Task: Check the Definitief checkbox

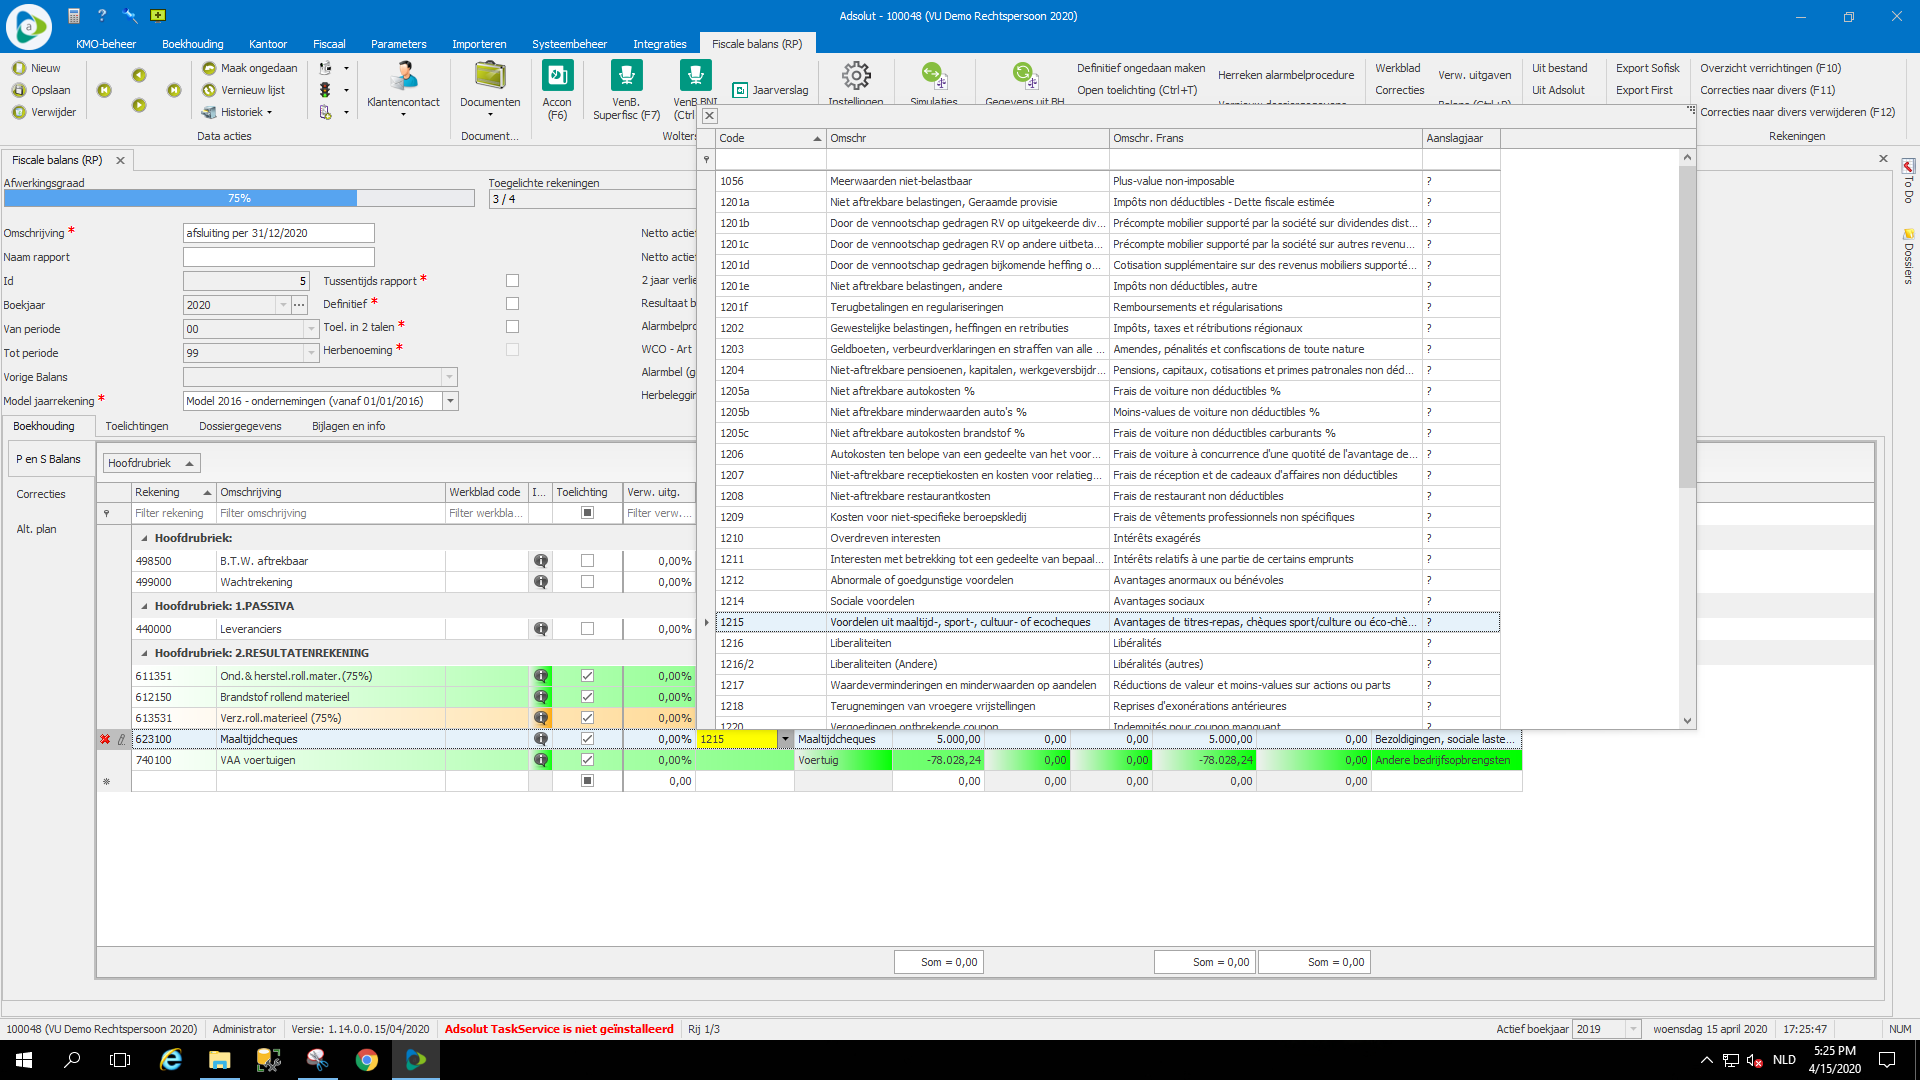Action: pos(512,304)
